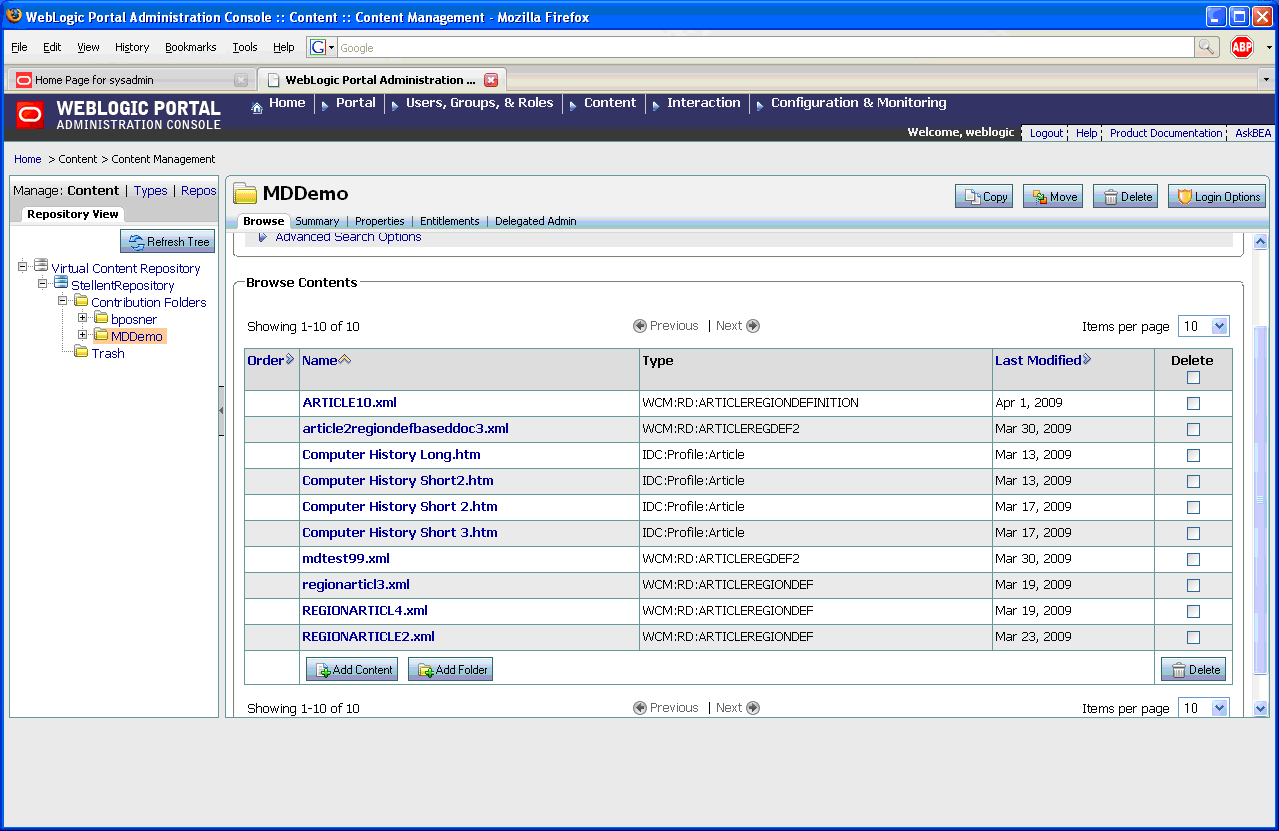Click the Move button

pos(1053,197)
